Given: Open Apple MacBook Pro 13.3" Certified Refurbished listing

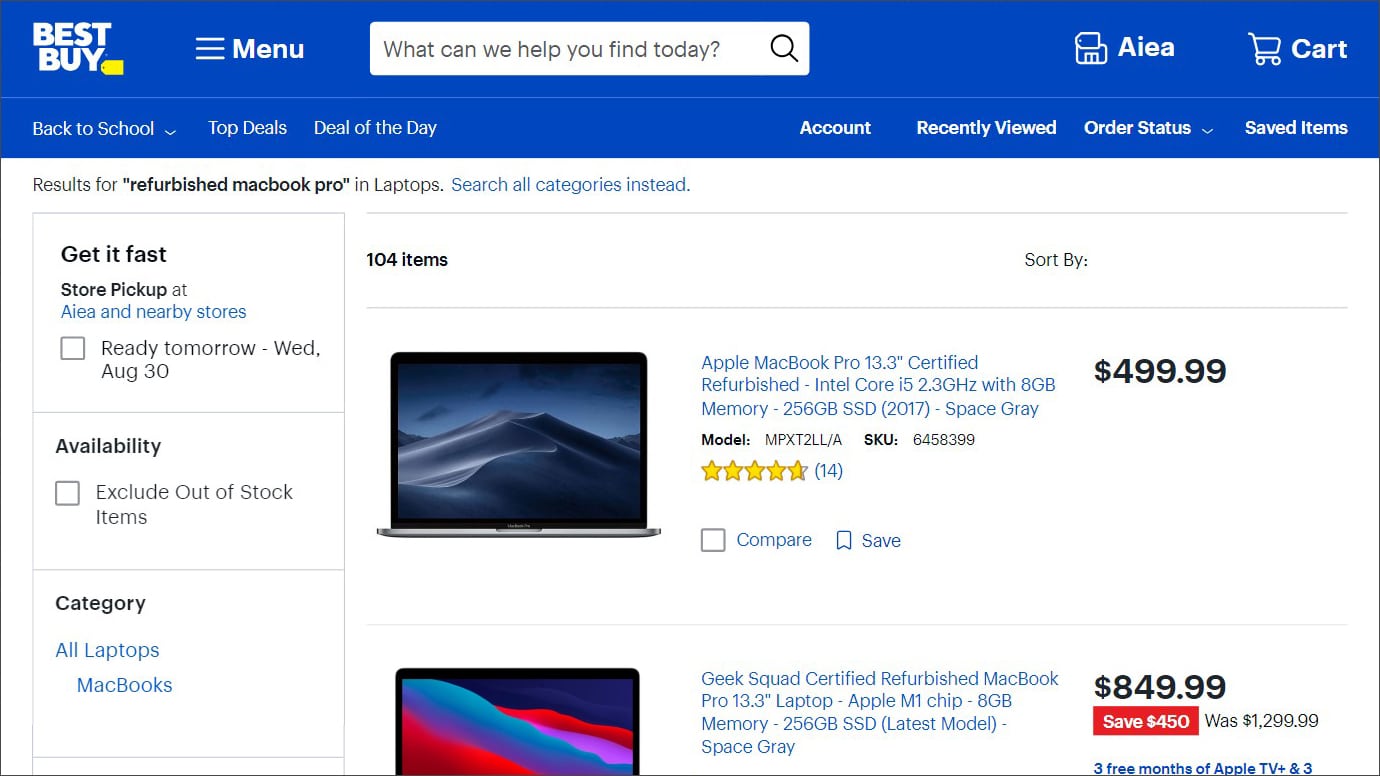Looking at the screenshot, I should coord(878,385).
